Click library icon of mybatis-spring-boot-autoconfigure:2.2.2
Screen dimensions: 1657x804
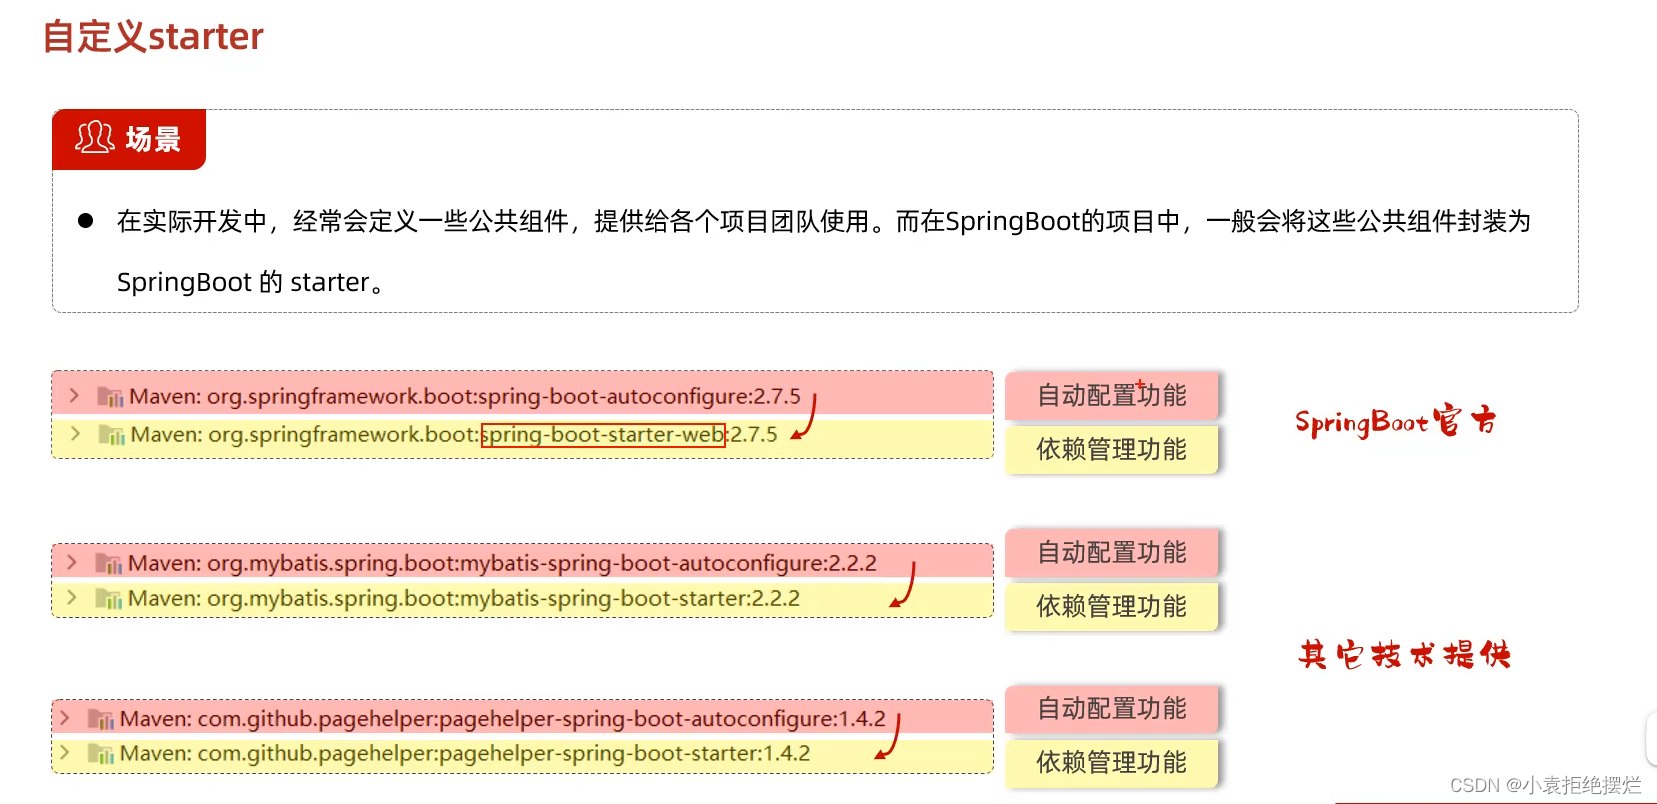[108, 564]
